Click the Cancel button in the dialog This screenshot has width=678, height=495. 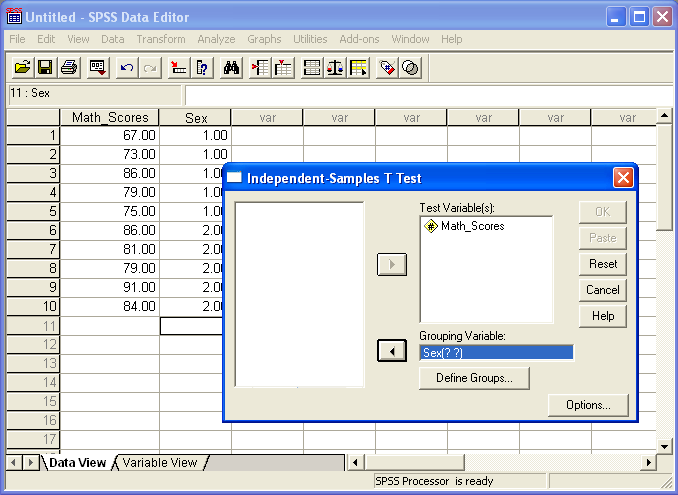pyautogui.click(x=603, y=290)
